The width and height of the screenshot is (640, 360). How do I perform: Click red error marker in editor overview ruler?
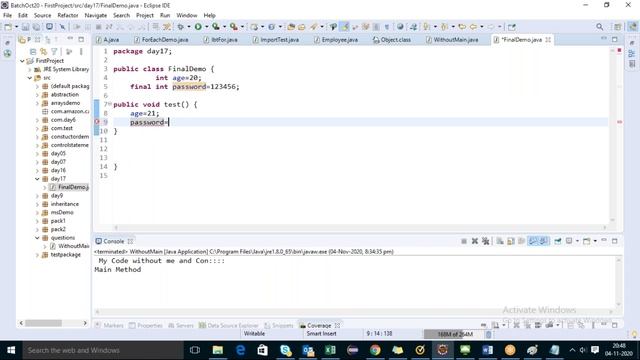click(619, 122)
